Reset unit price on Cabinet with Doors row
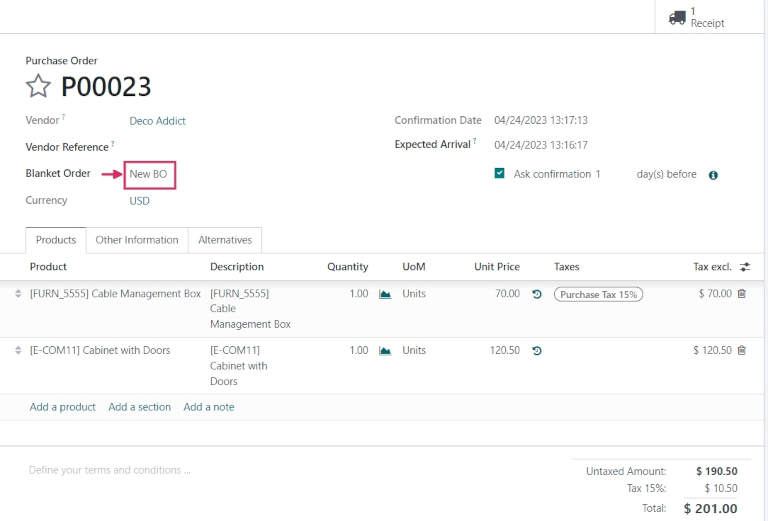768x521 pixels. pyautogui.click(x=537, y=351)
